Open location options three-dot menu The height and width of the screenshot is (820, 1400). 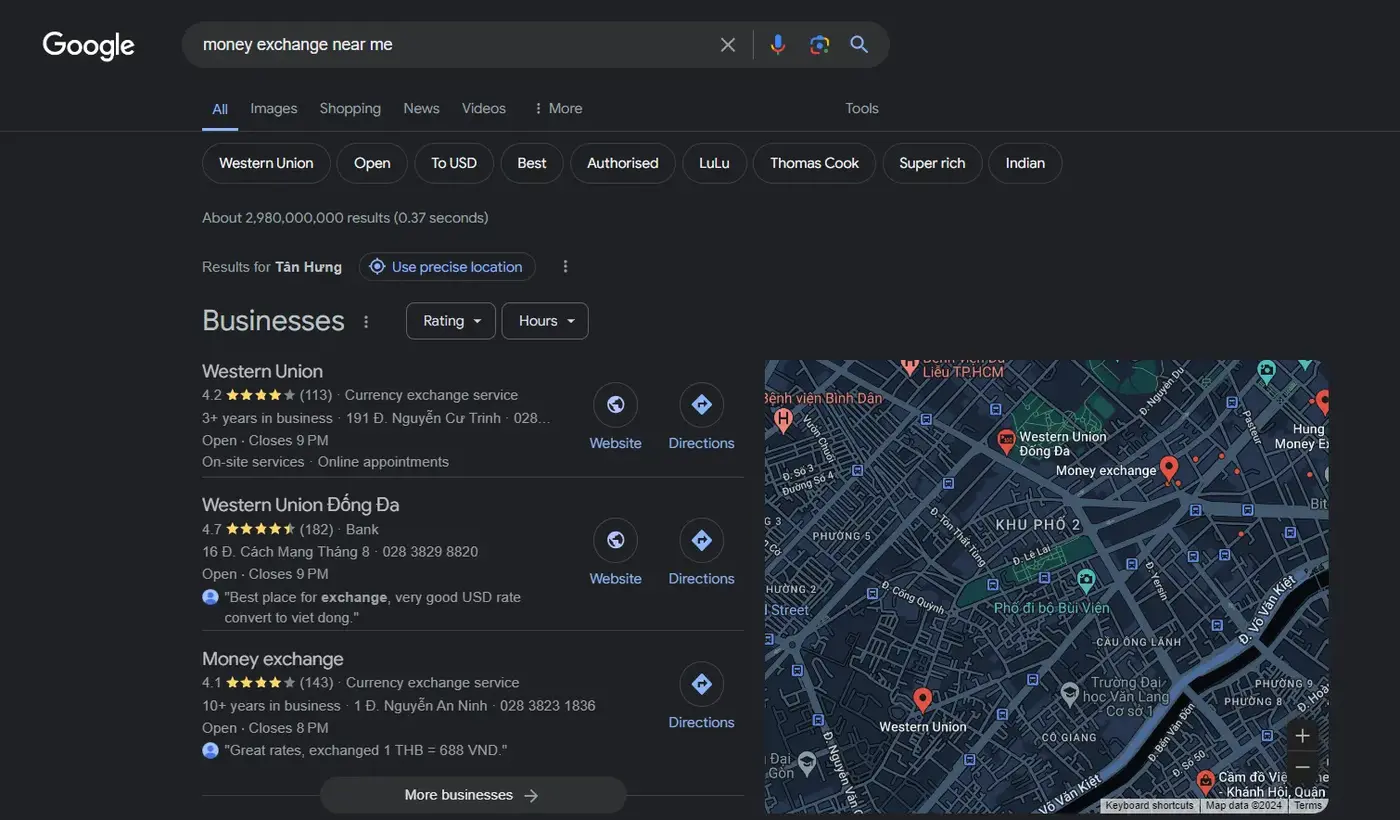(x=565, y=267)
